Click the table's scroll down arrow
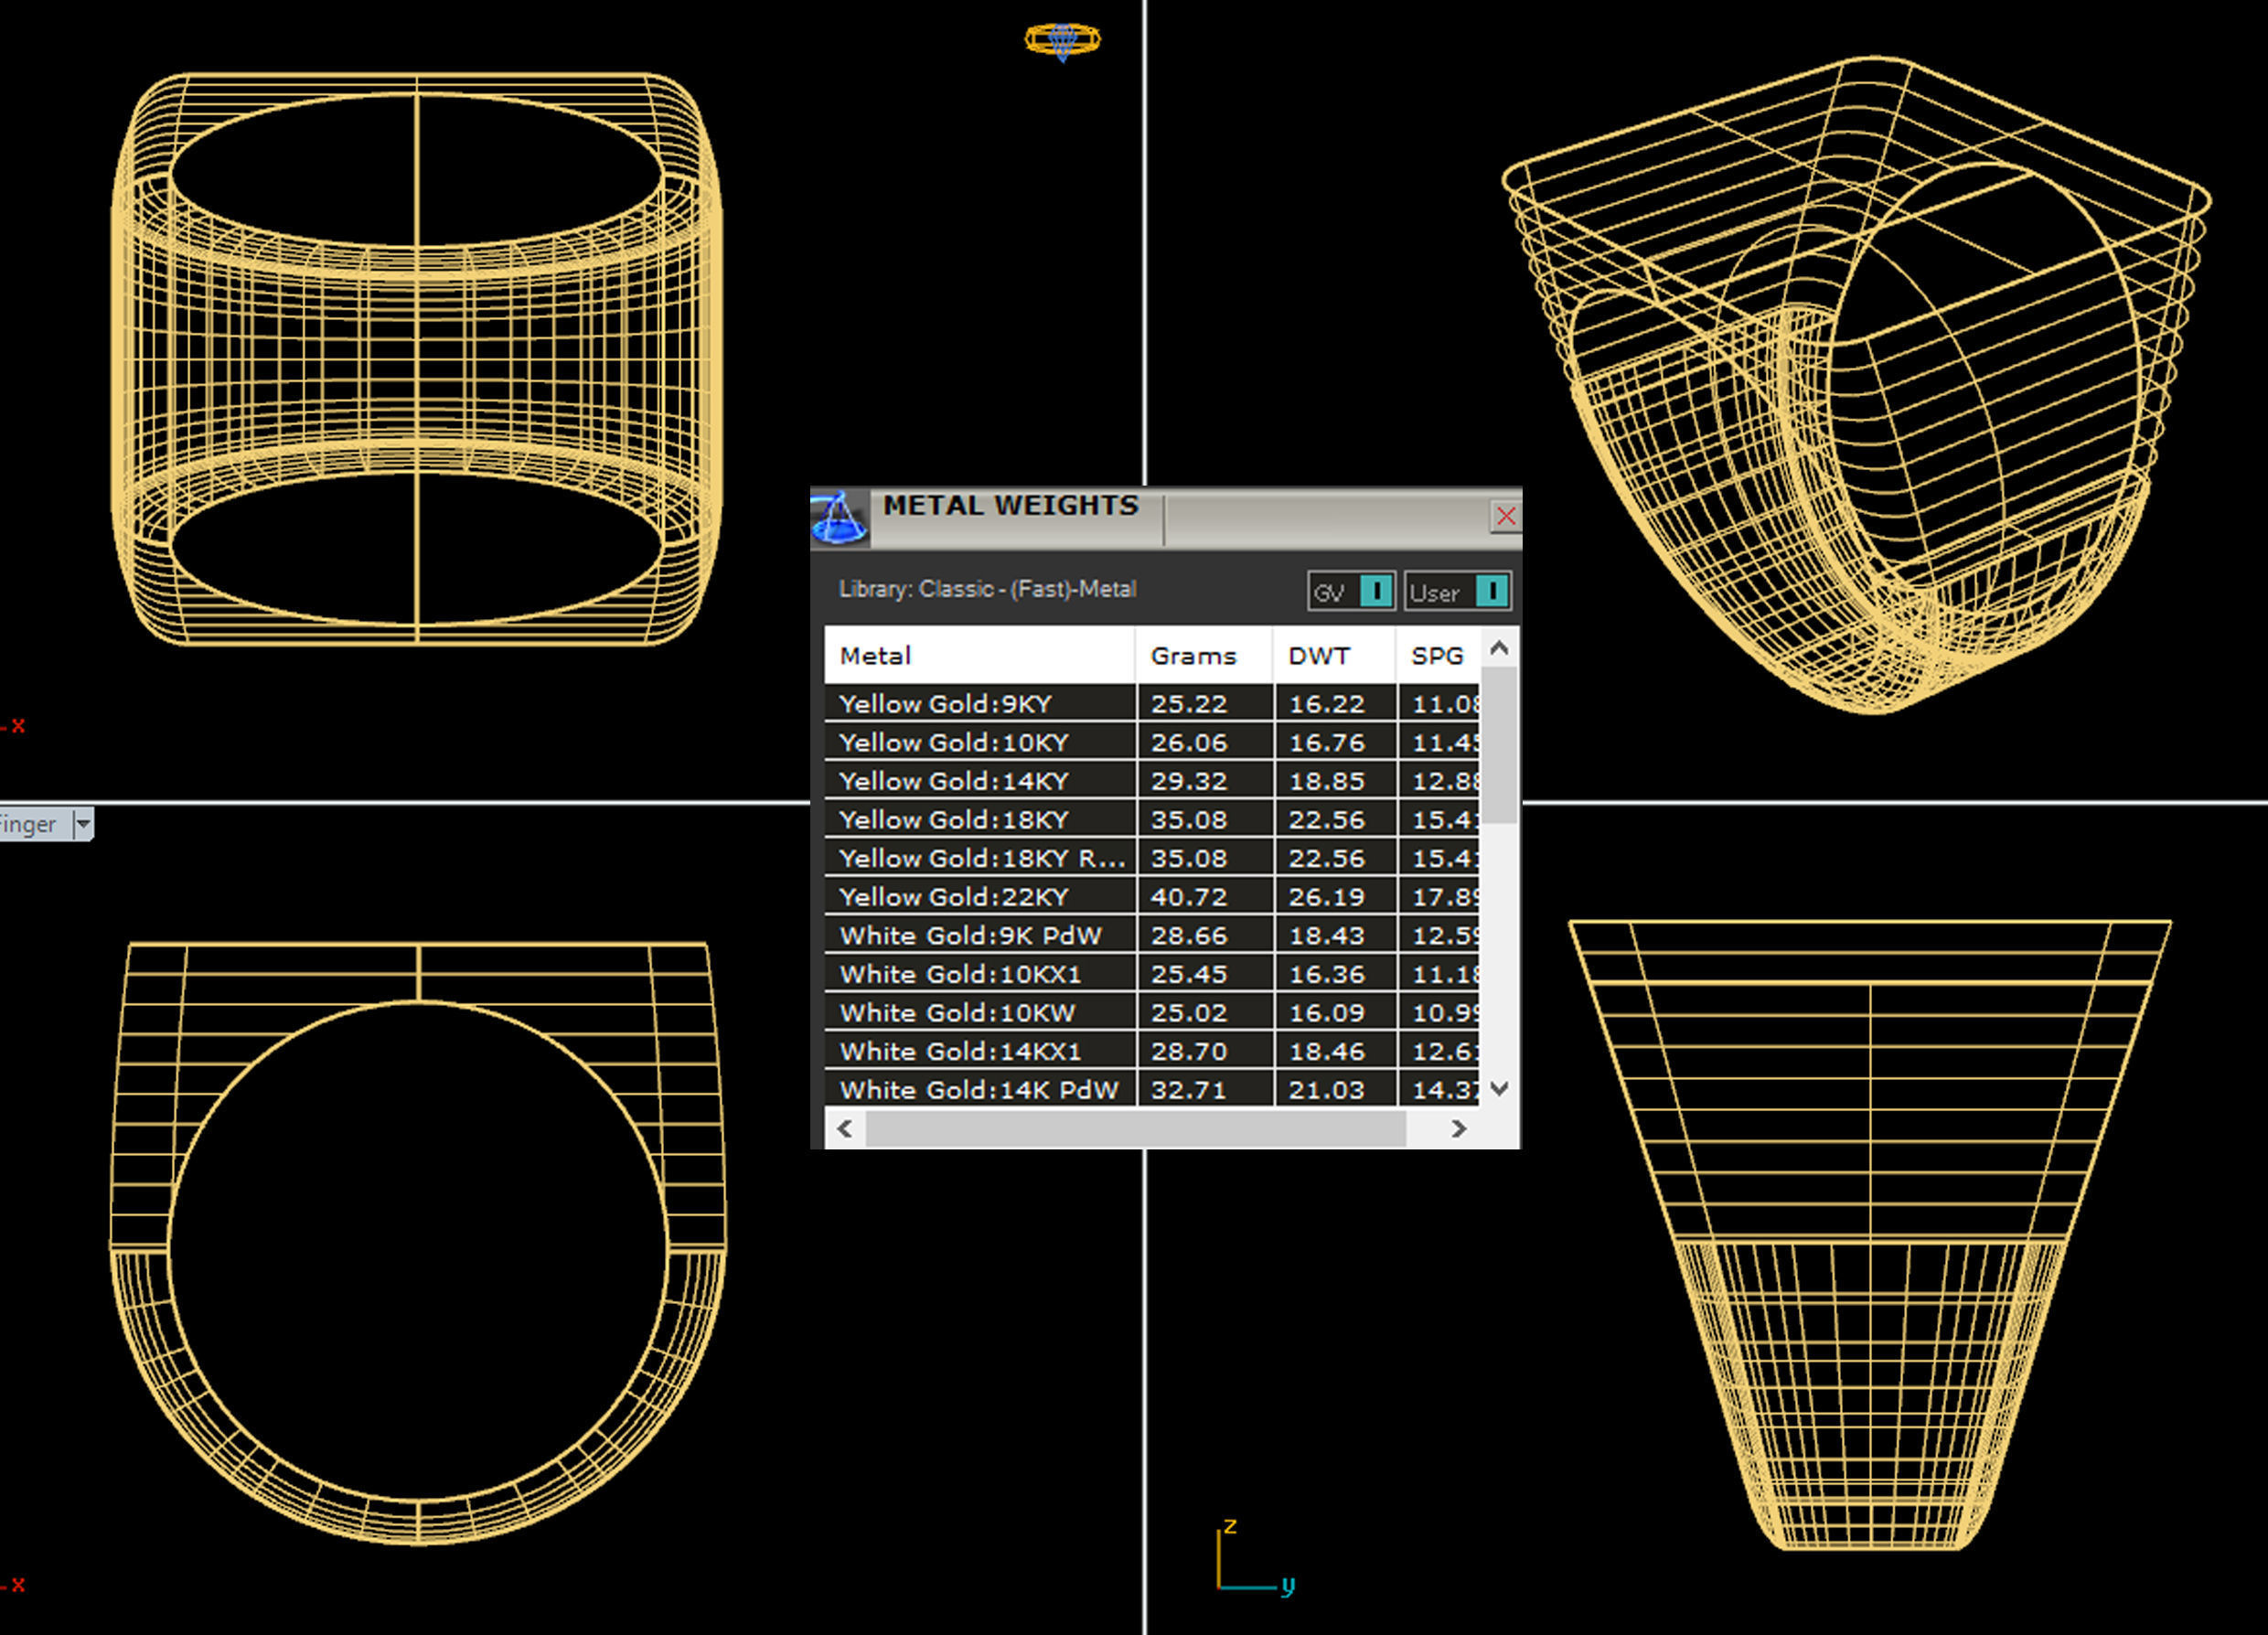The width and height of the screenshot is (2268, 1635). (1498, 1088)
